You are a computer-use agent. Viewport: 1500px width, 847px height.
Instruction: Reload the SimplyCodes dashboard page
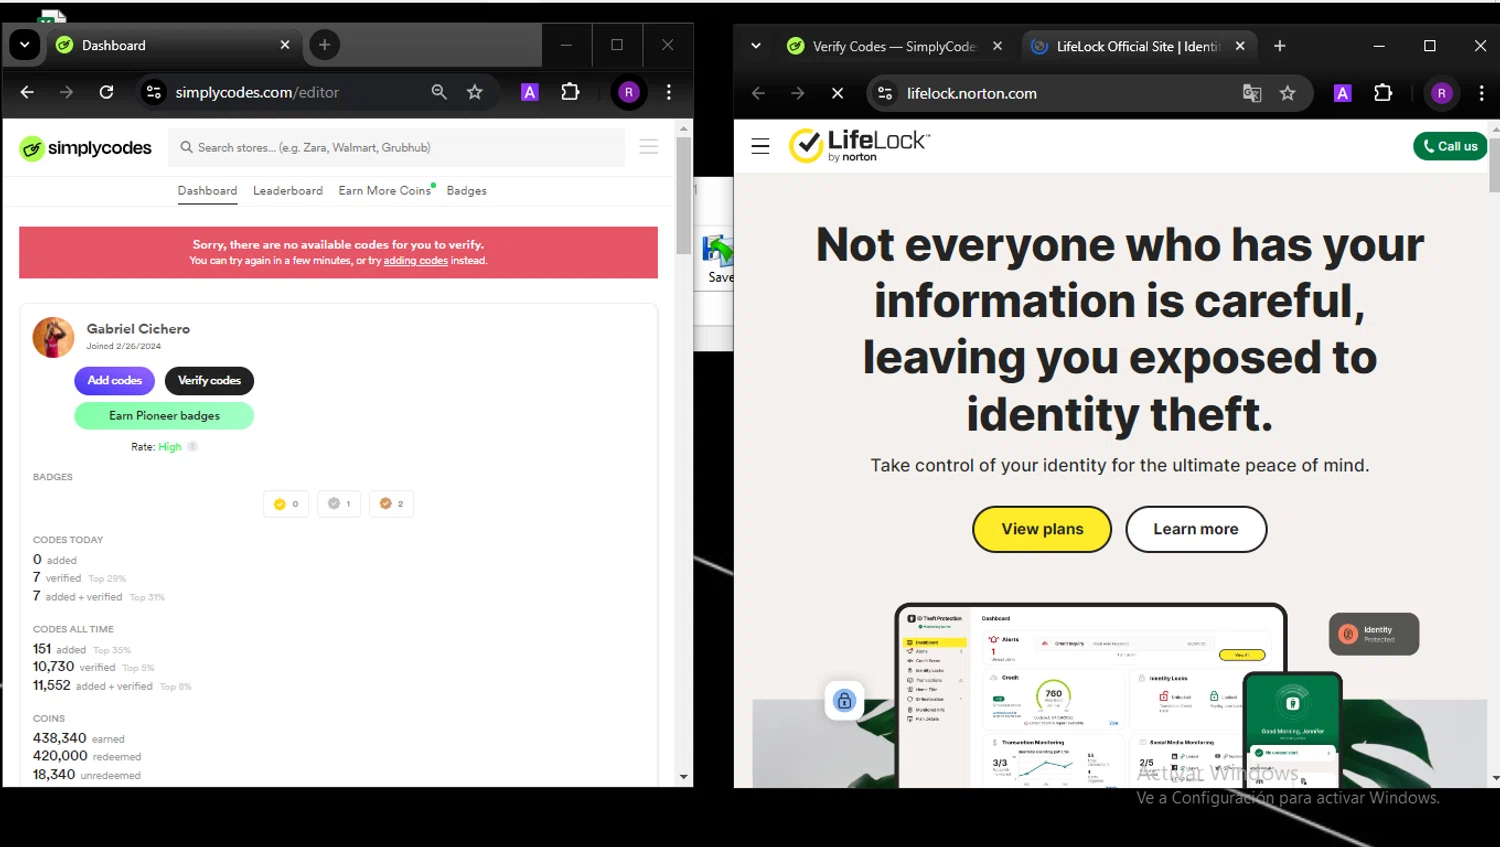[x=106, y=92]
